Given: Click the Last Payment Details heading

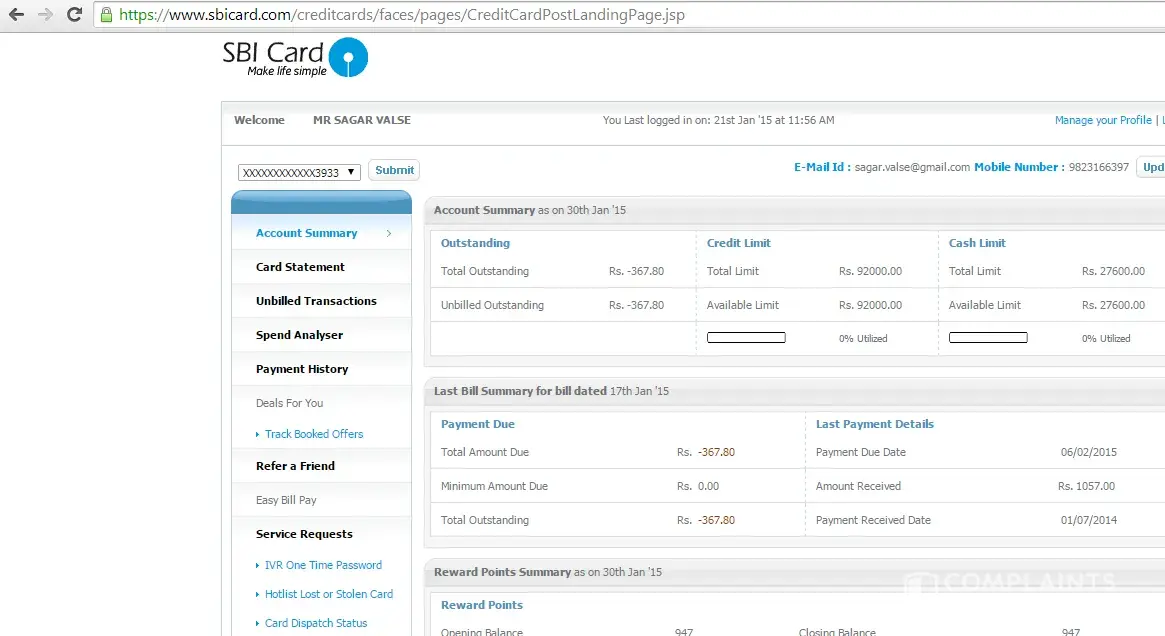Looking at the screenshot, I should pyautogui.click(x=874, y=424).
